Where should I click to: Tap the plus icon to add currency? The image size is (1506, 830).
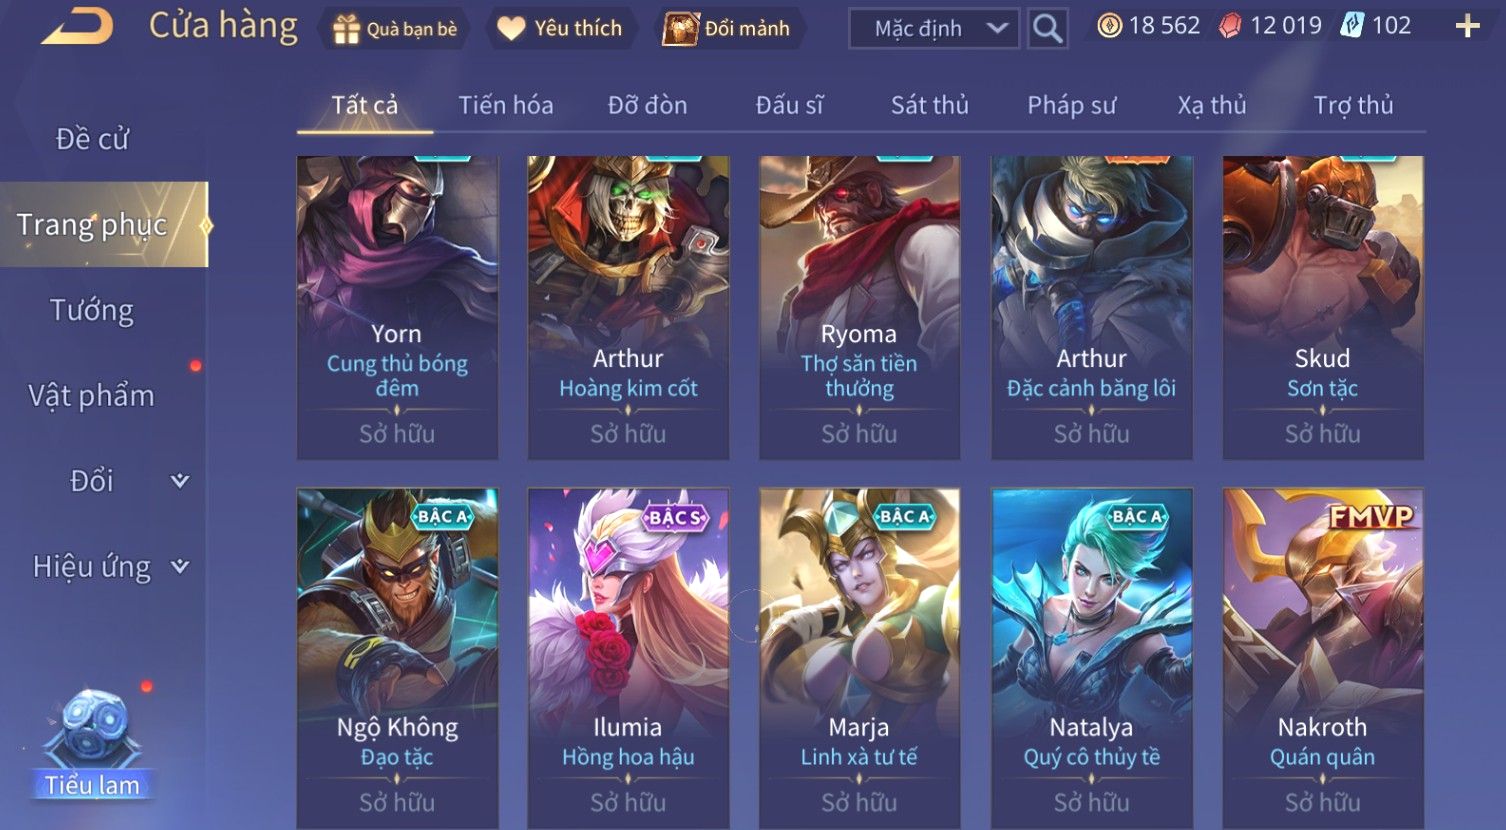[x=1467, y=27]
